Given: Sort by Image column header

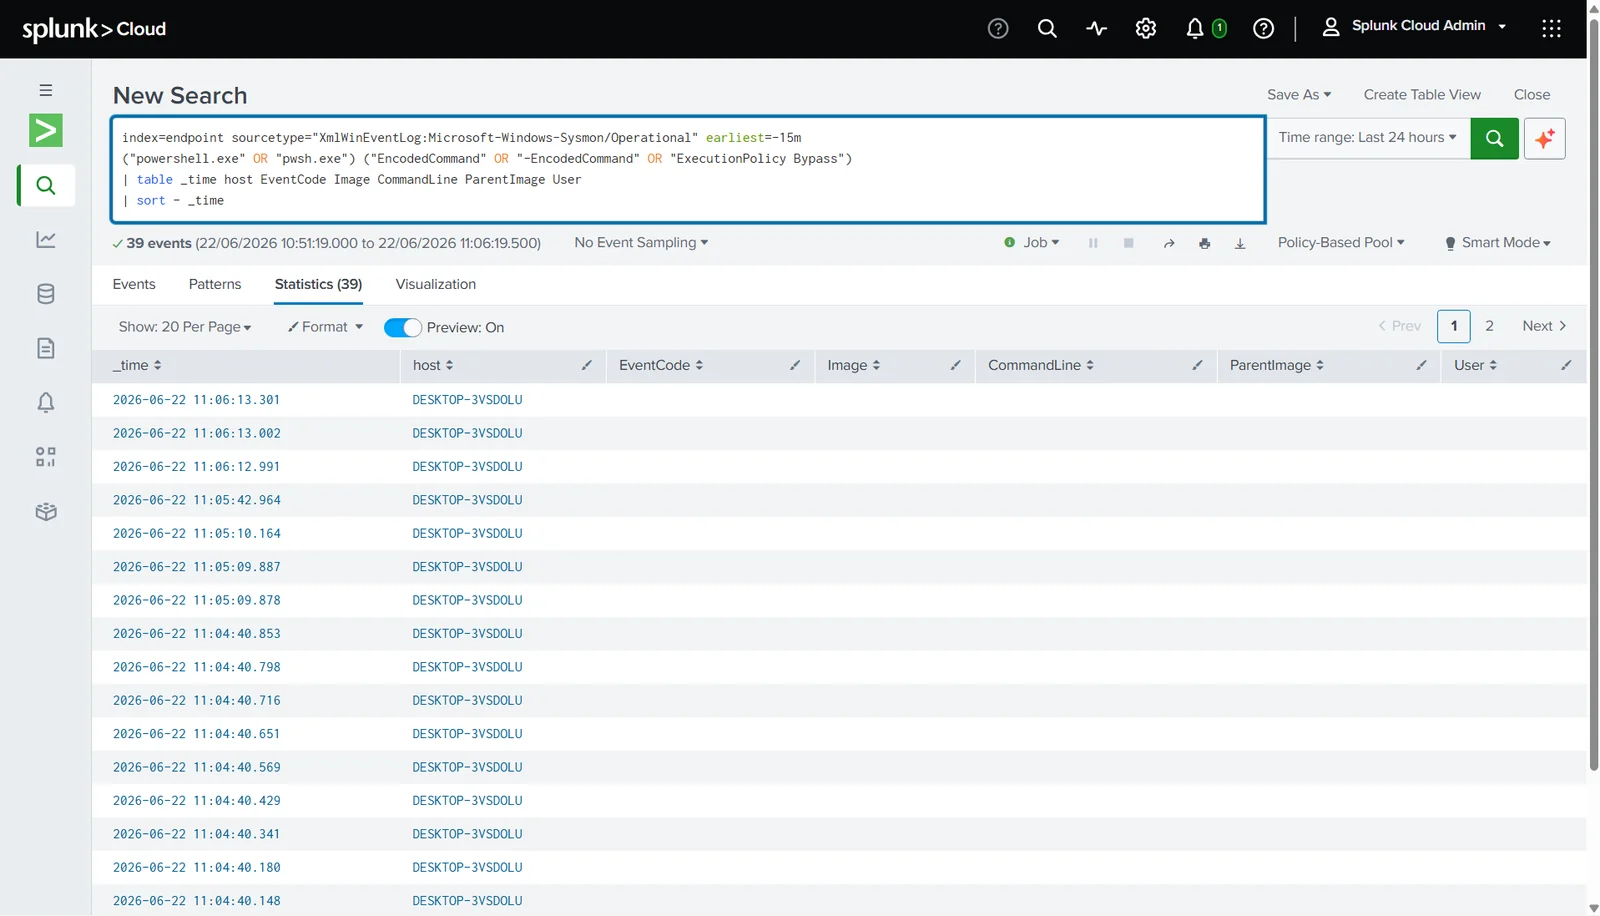Looking at the screenshot, I should (854, 365).
